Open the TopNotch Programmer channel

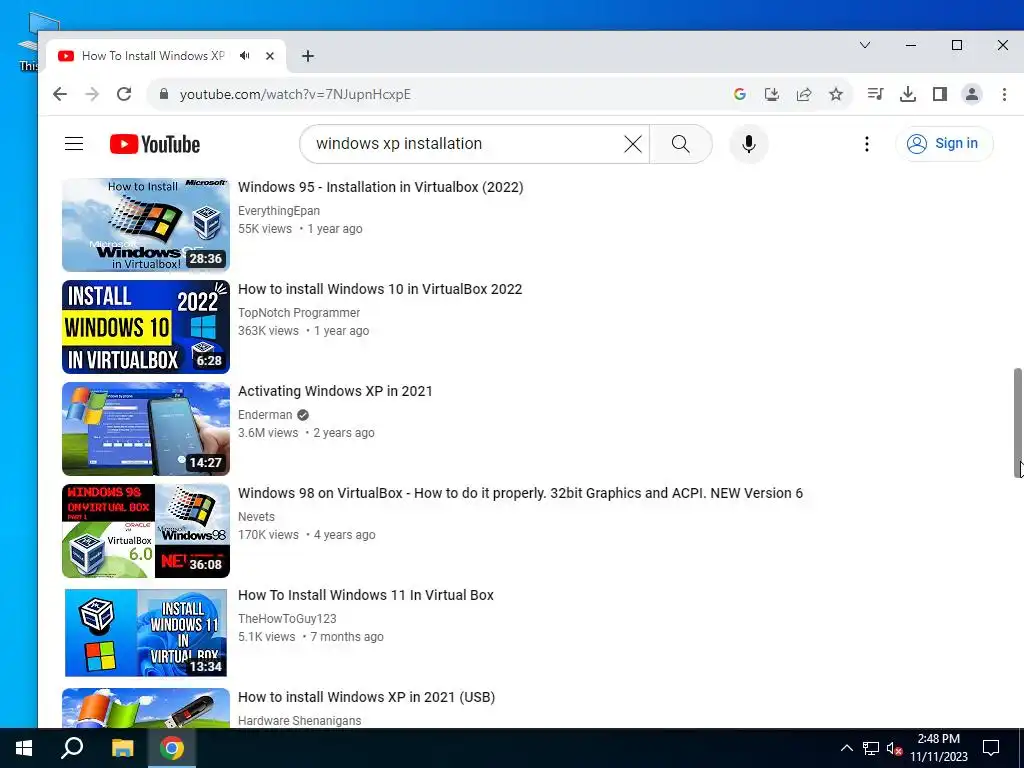[x=299, y=313]
